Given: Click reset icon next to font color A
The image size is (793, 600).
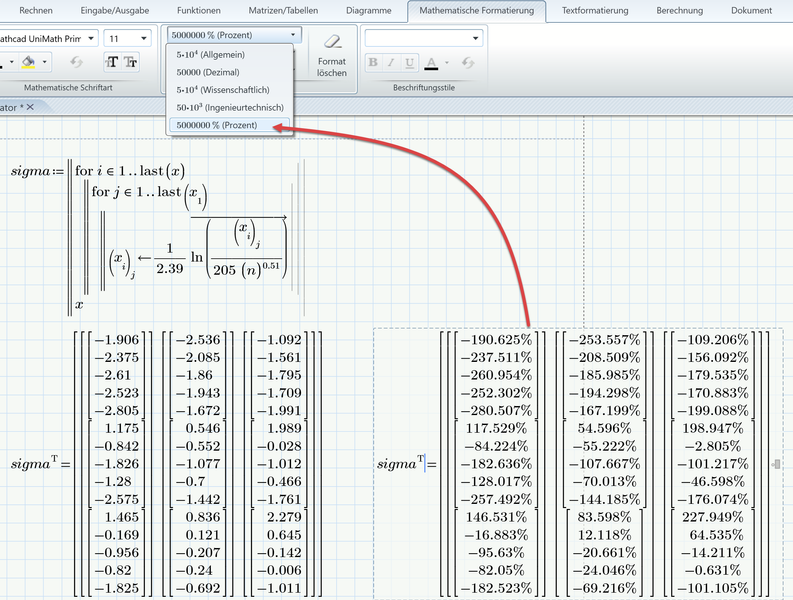Looking at the screenshot, I should pyautogui.click(x=468, y=63).
